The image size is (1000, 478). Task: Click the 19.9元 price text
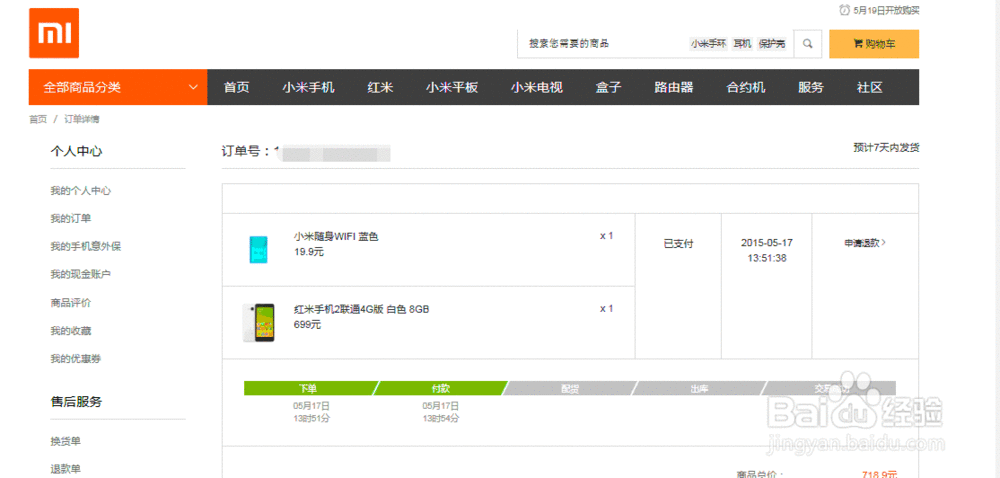pos(309,252)
